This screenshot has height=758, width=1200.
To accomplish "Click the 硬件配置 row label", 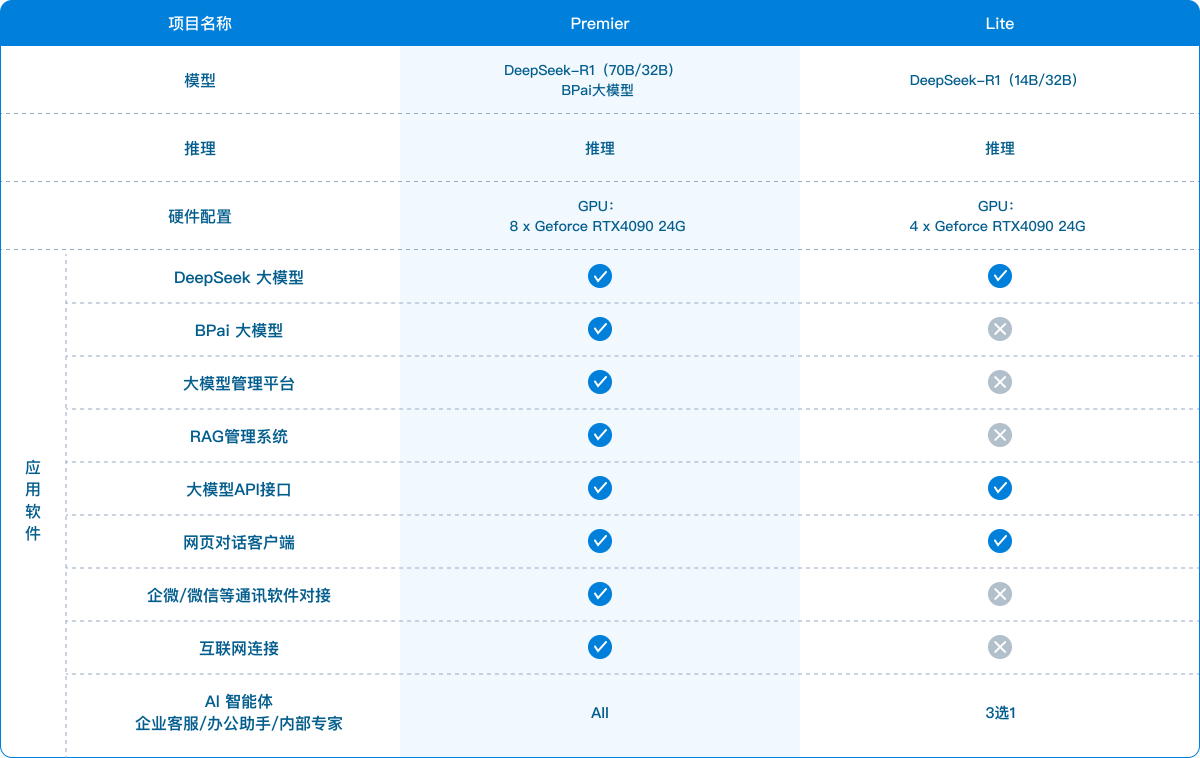I will click(x=200, y=216).
